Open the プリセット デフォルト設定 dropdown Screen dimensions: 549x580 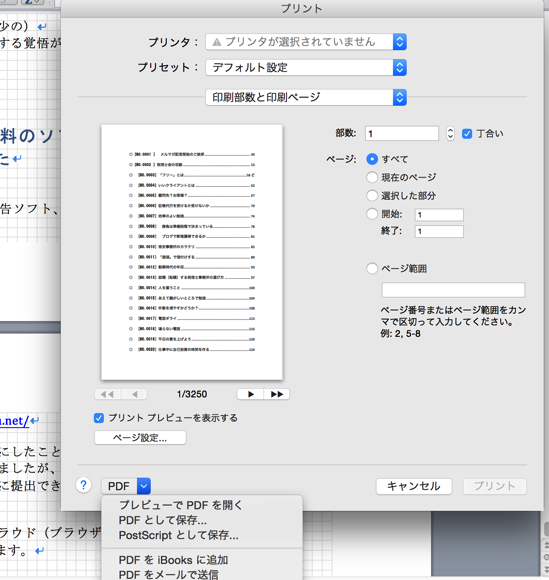tap(306, 67)
